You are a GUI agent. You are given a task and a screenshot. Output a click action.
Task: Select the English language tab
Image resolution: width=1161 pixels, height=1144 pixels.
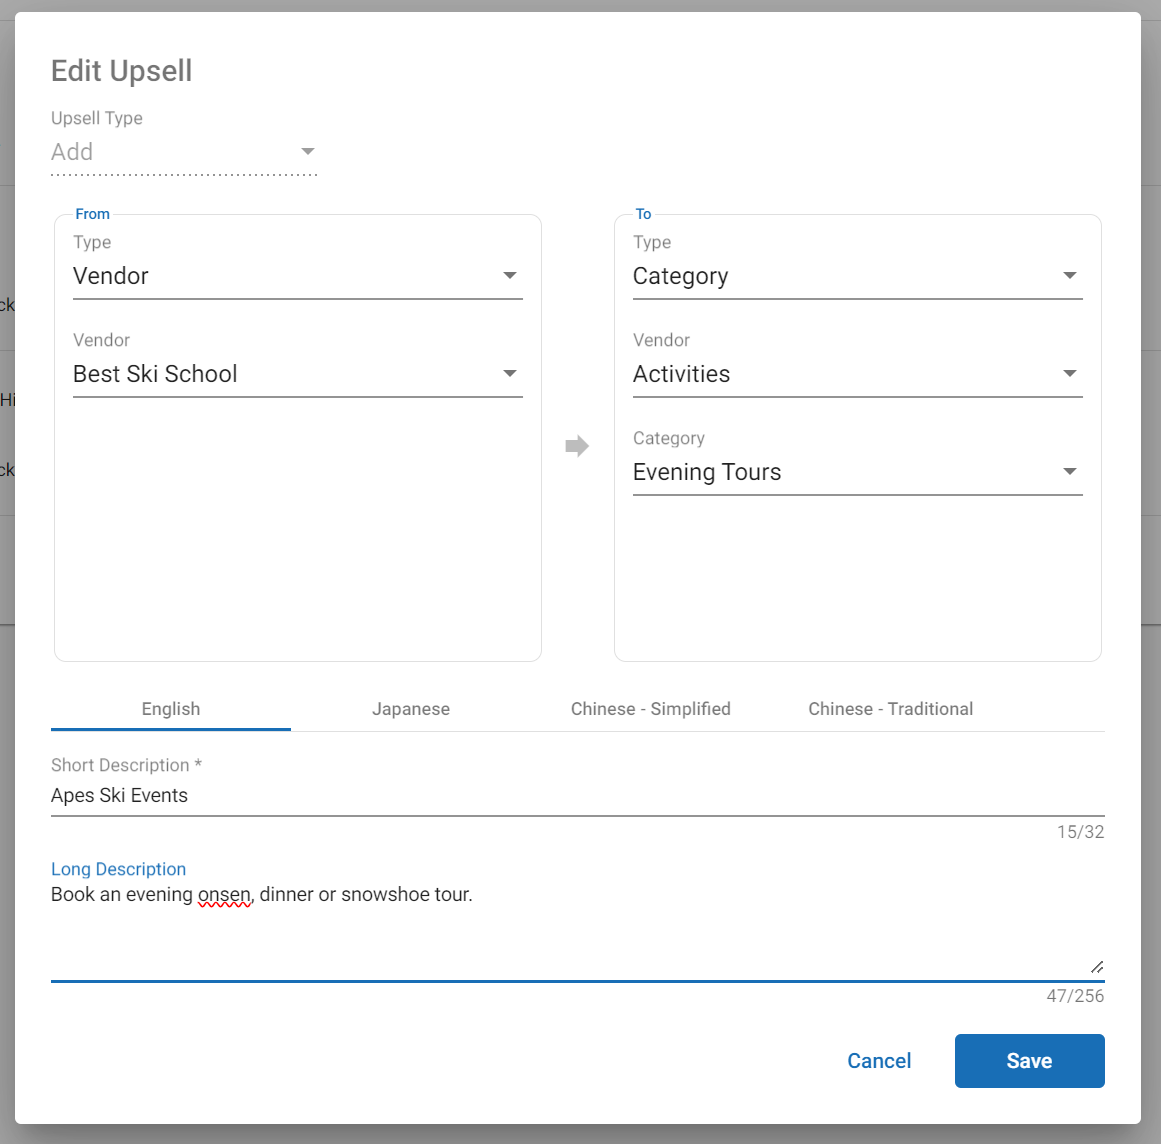pos(171,709)
